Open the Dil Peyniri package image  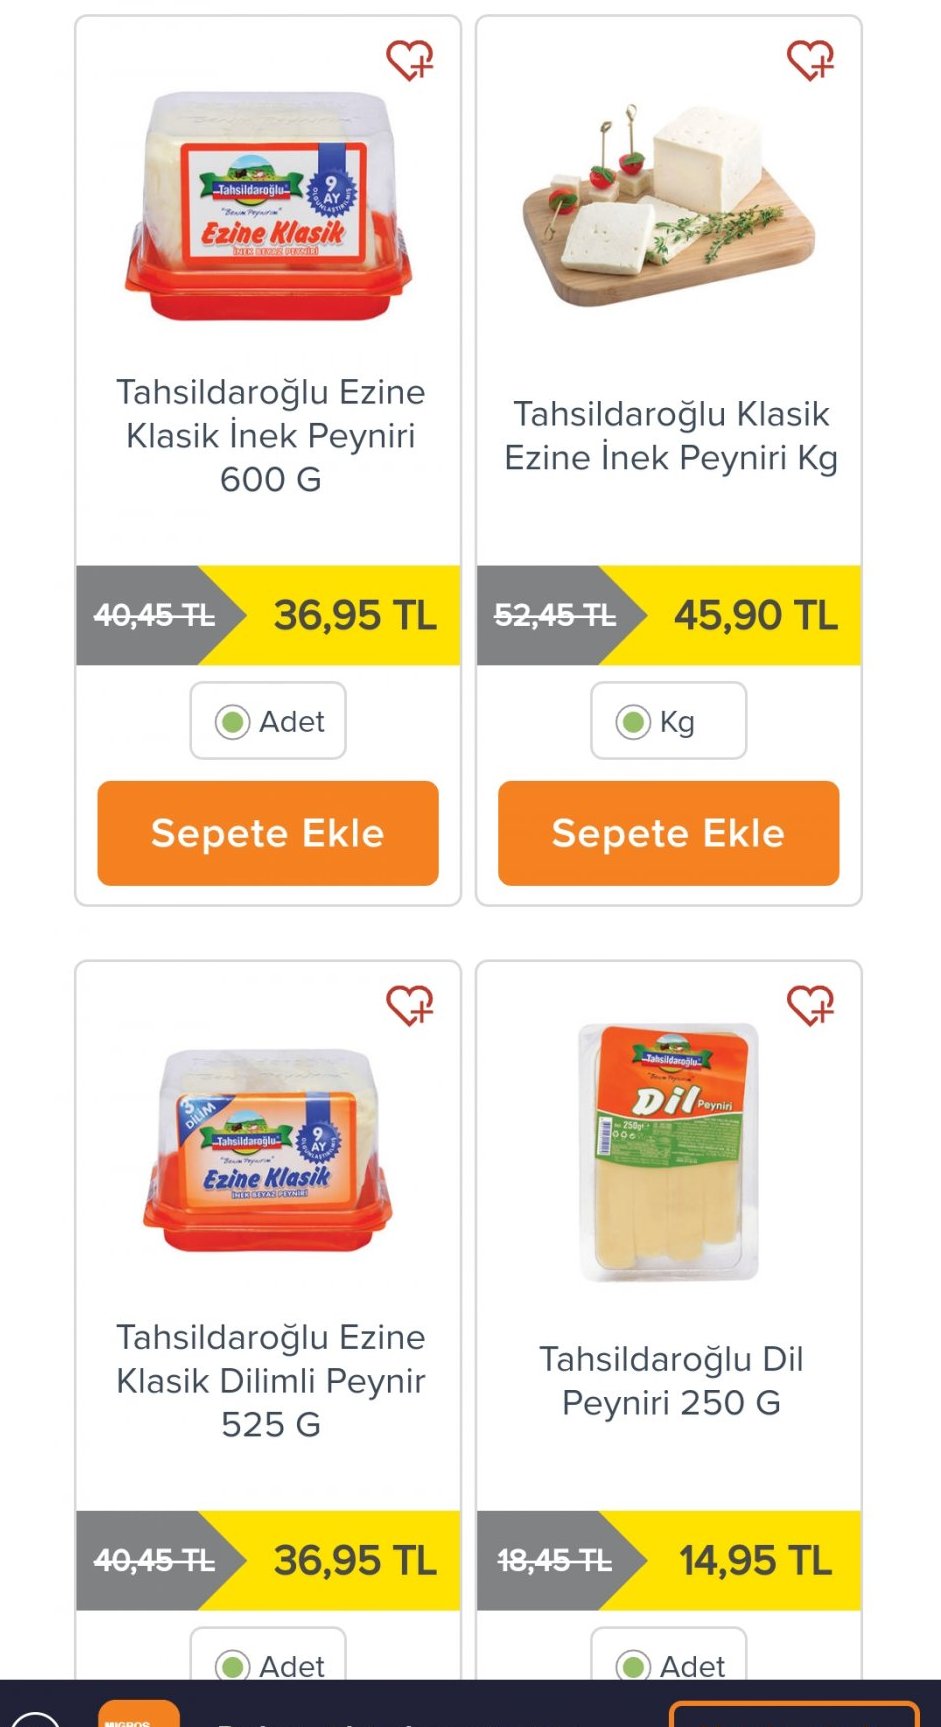tap(668, 1150)
